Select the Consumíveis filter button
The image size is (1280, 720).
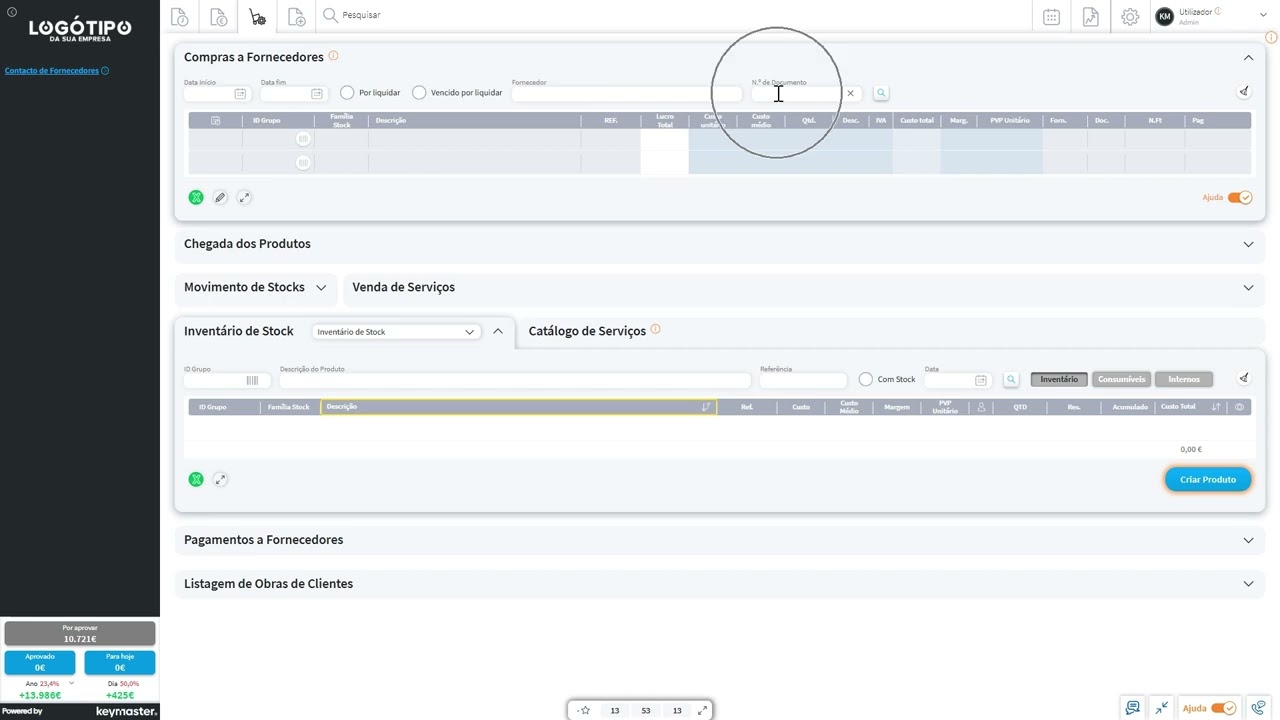[x=1121, y=380]
